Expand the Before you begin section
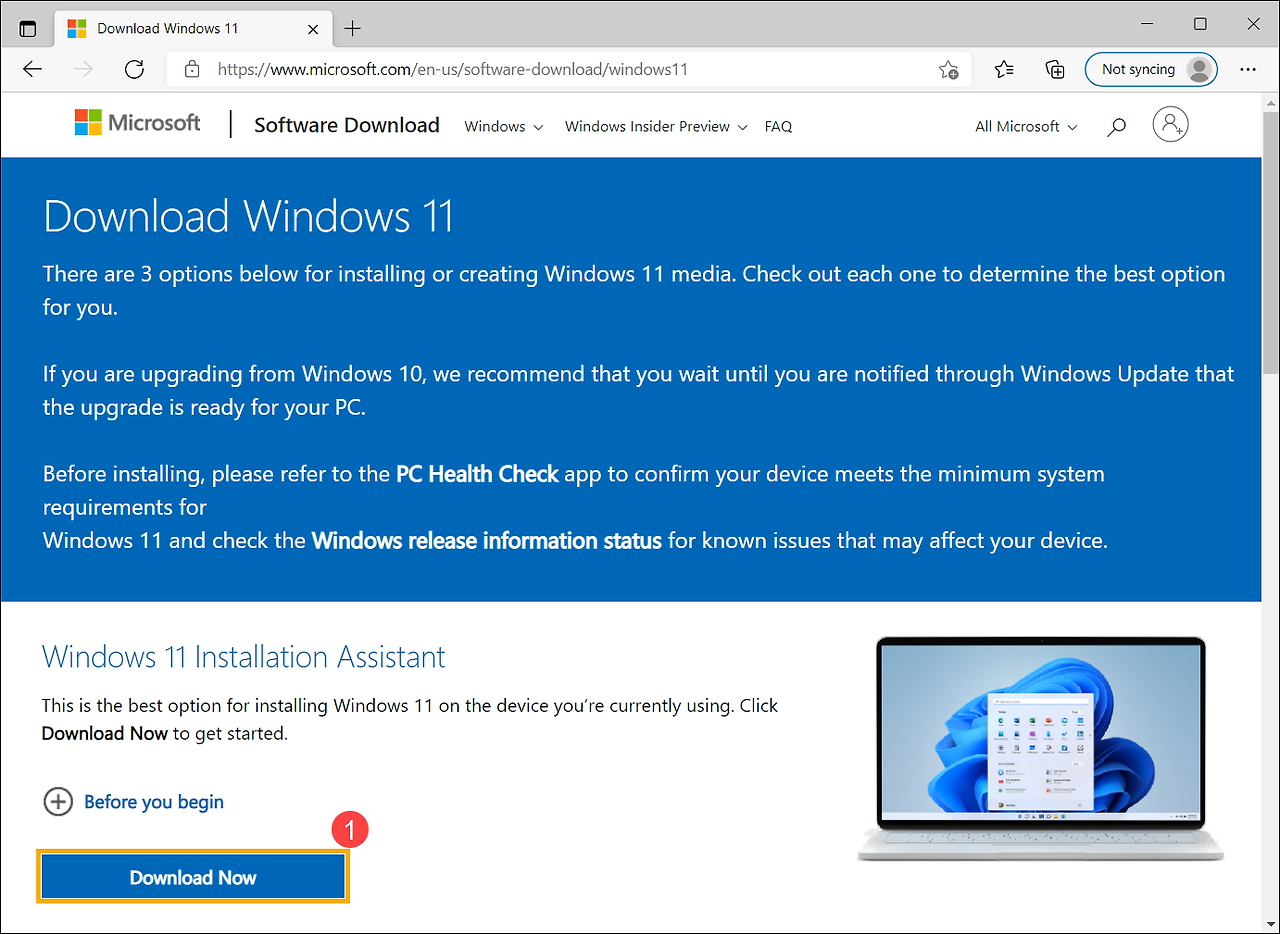The width and height of the screenshot is (1280, 934). [x=133, y=802]
